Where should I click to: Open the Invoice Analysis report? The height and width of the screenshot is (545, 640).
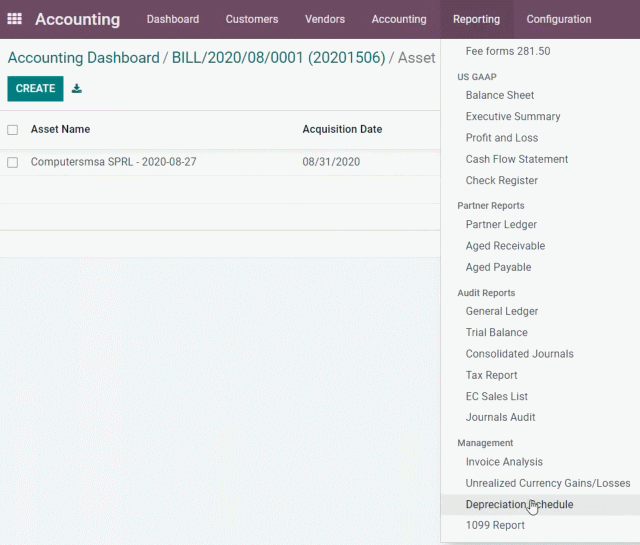tap(504, 462)
